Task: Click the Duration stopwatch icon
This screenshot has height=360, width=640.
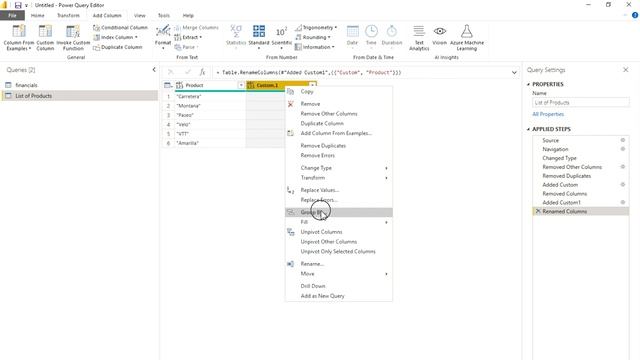Action: pos(391,31)
